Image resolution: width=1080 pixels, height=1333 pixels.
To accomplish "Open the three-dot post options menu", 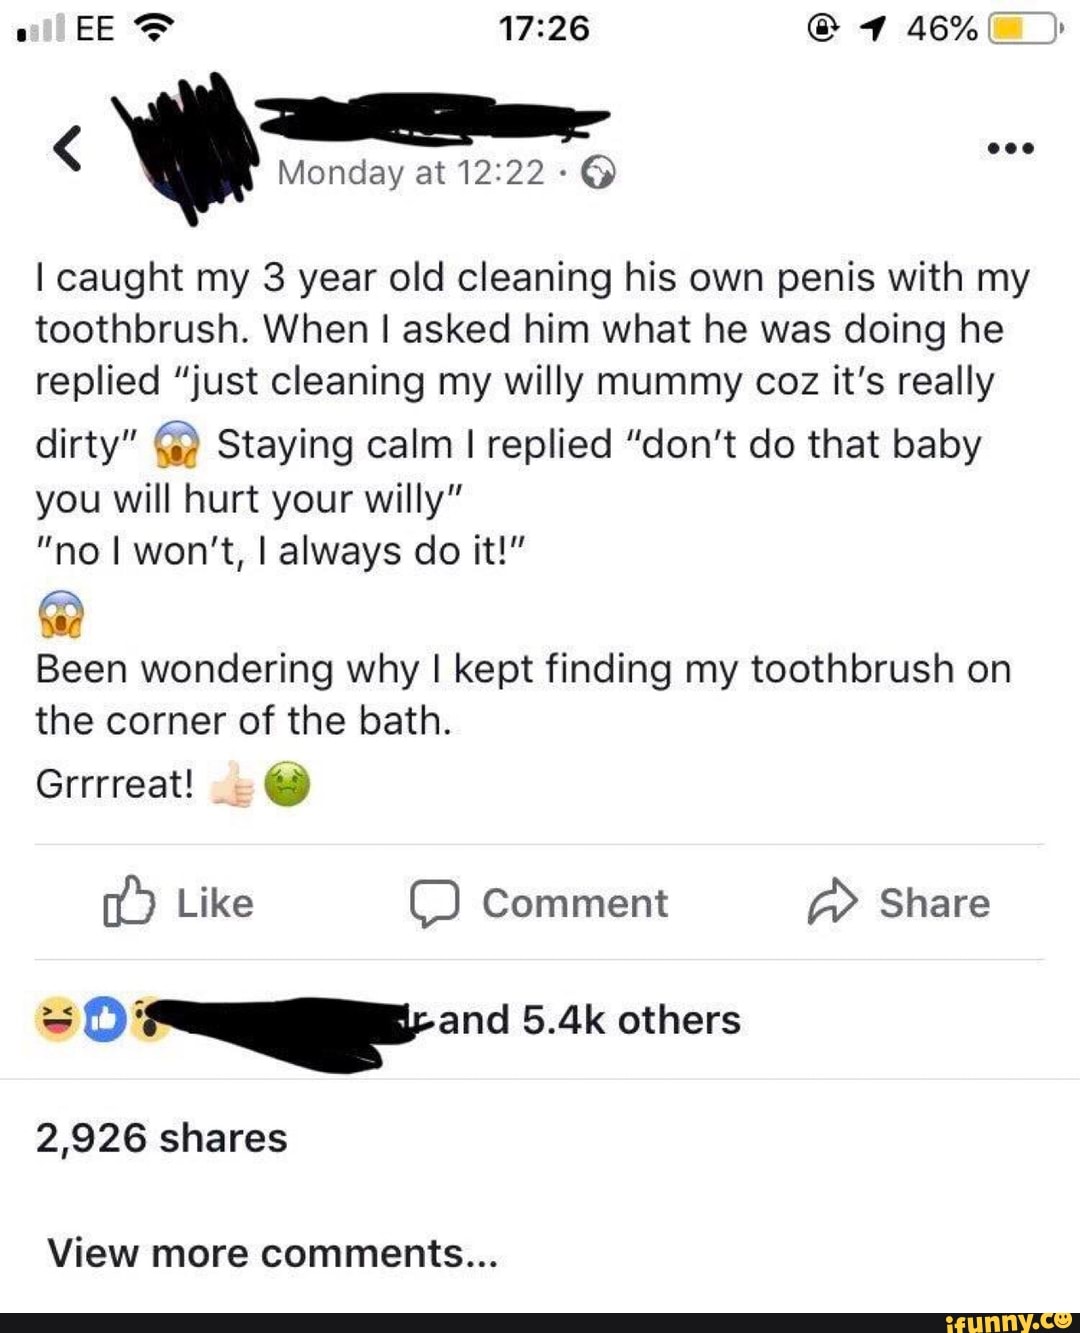I will tap(1010, 149).
